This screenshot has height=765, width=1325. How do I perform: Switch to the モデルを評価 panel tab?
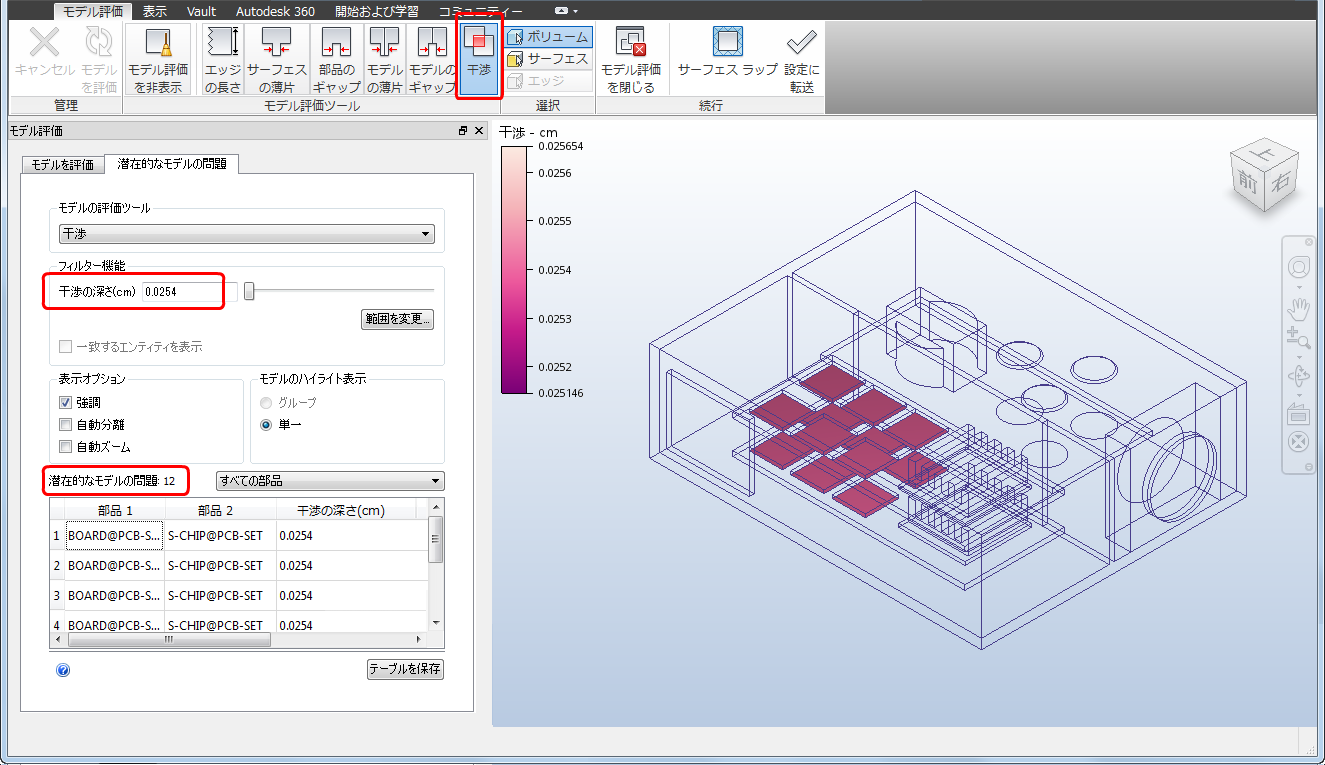coord(63,165)
